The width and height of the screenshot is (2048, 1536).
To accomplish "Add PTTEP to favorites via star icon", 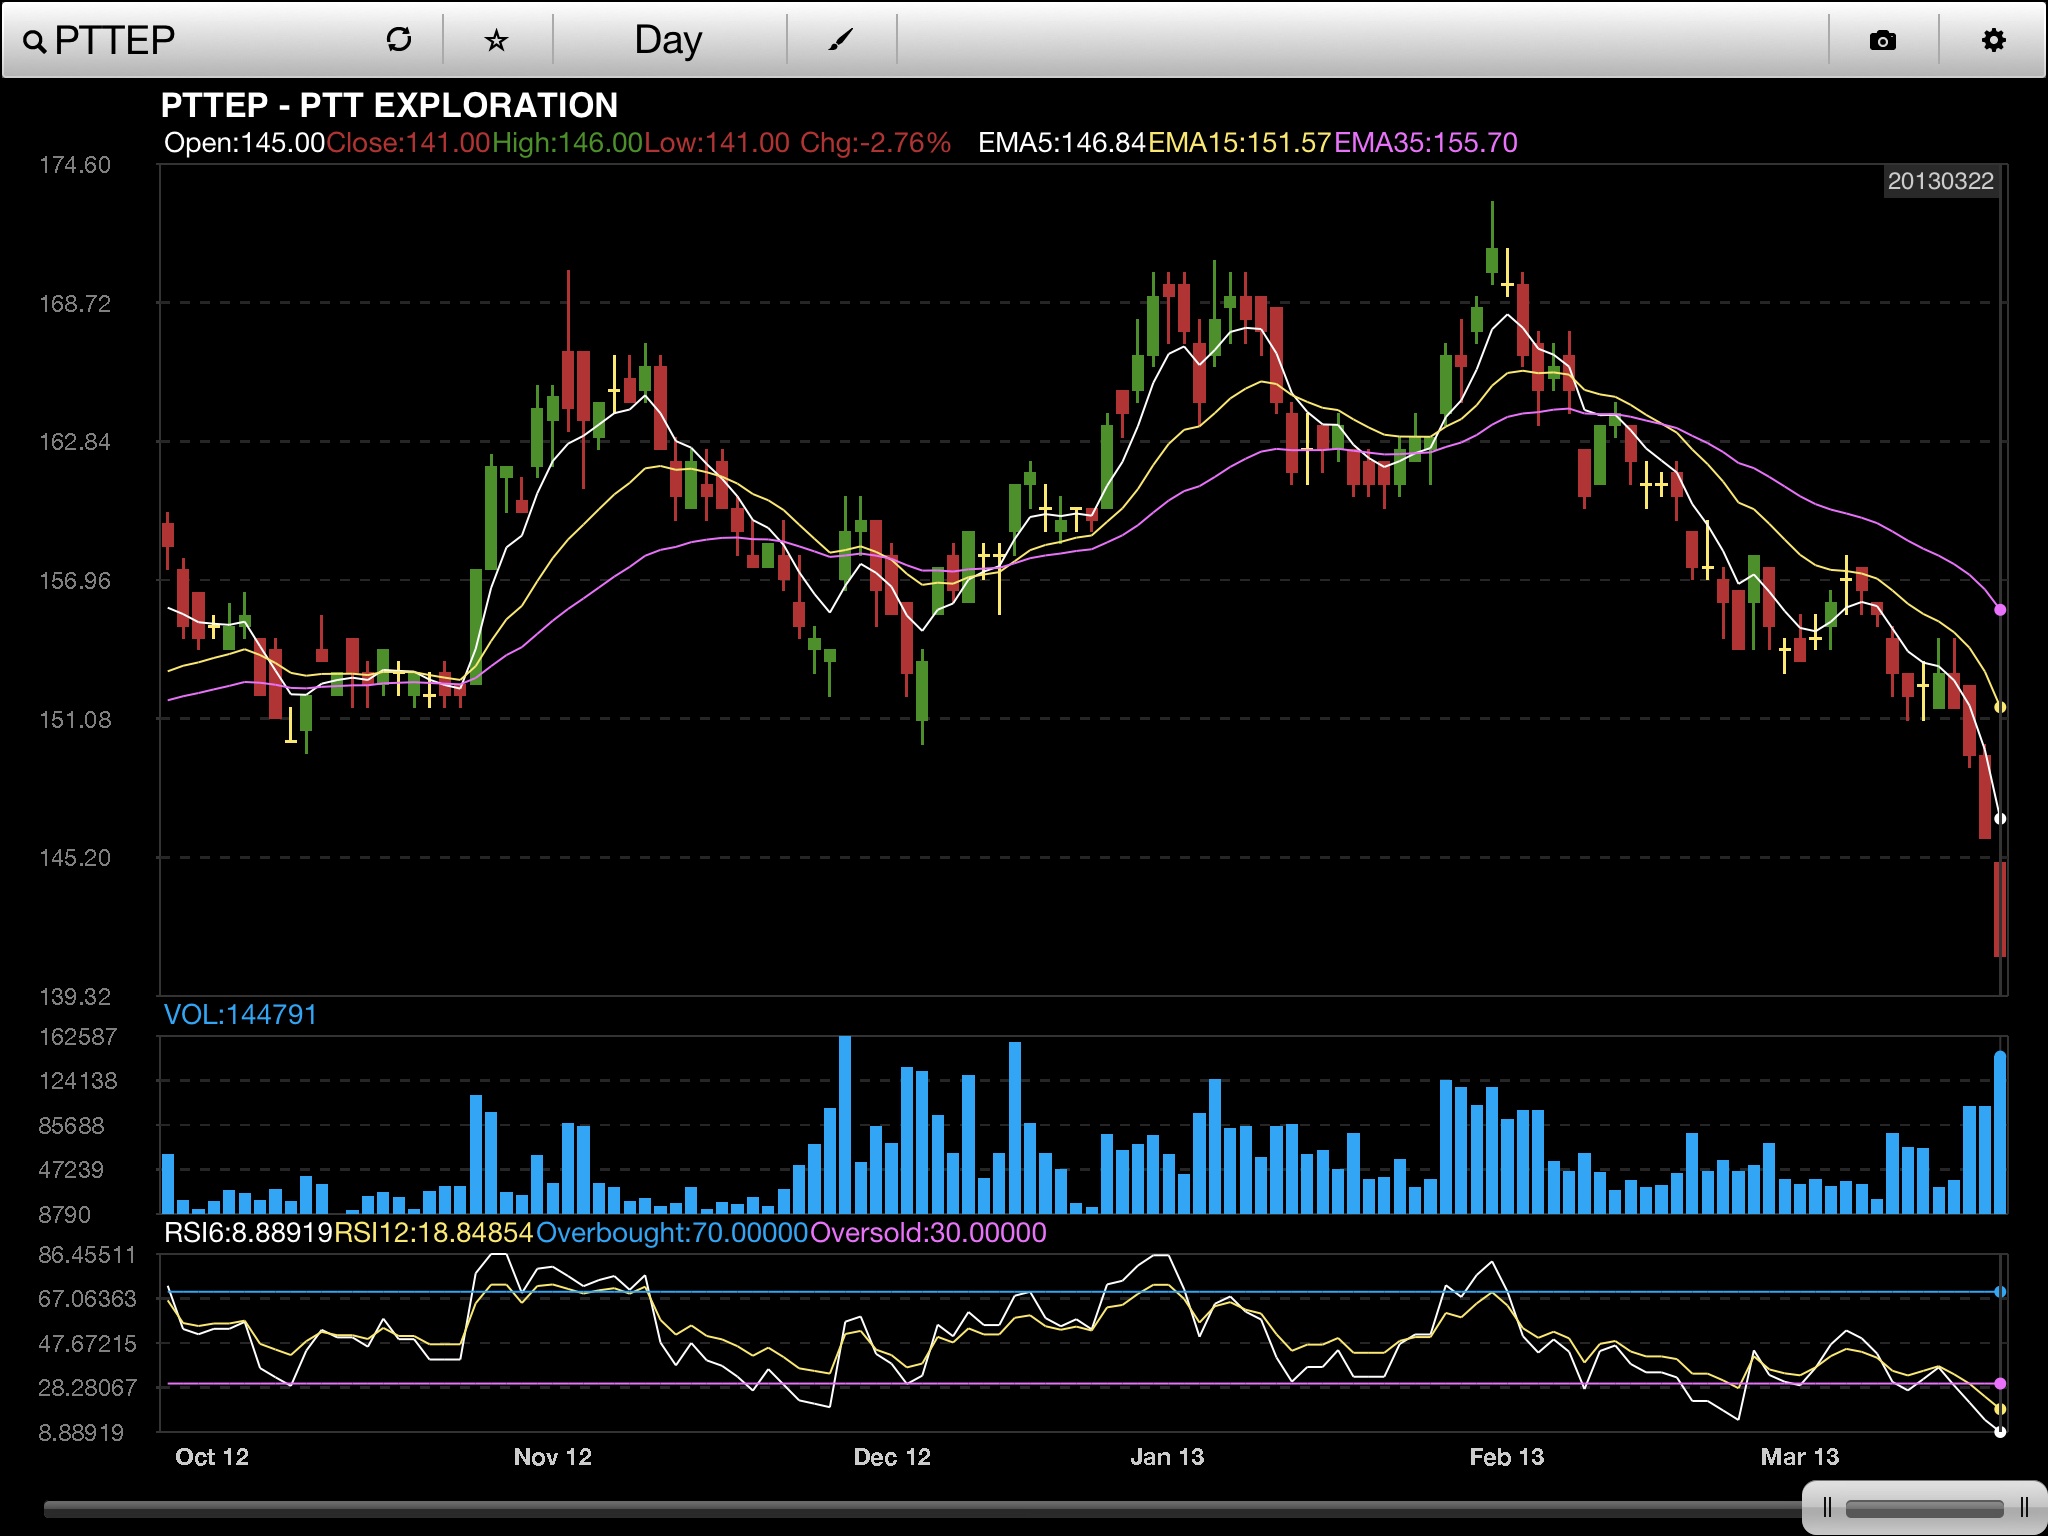I will tap(496, 40).
